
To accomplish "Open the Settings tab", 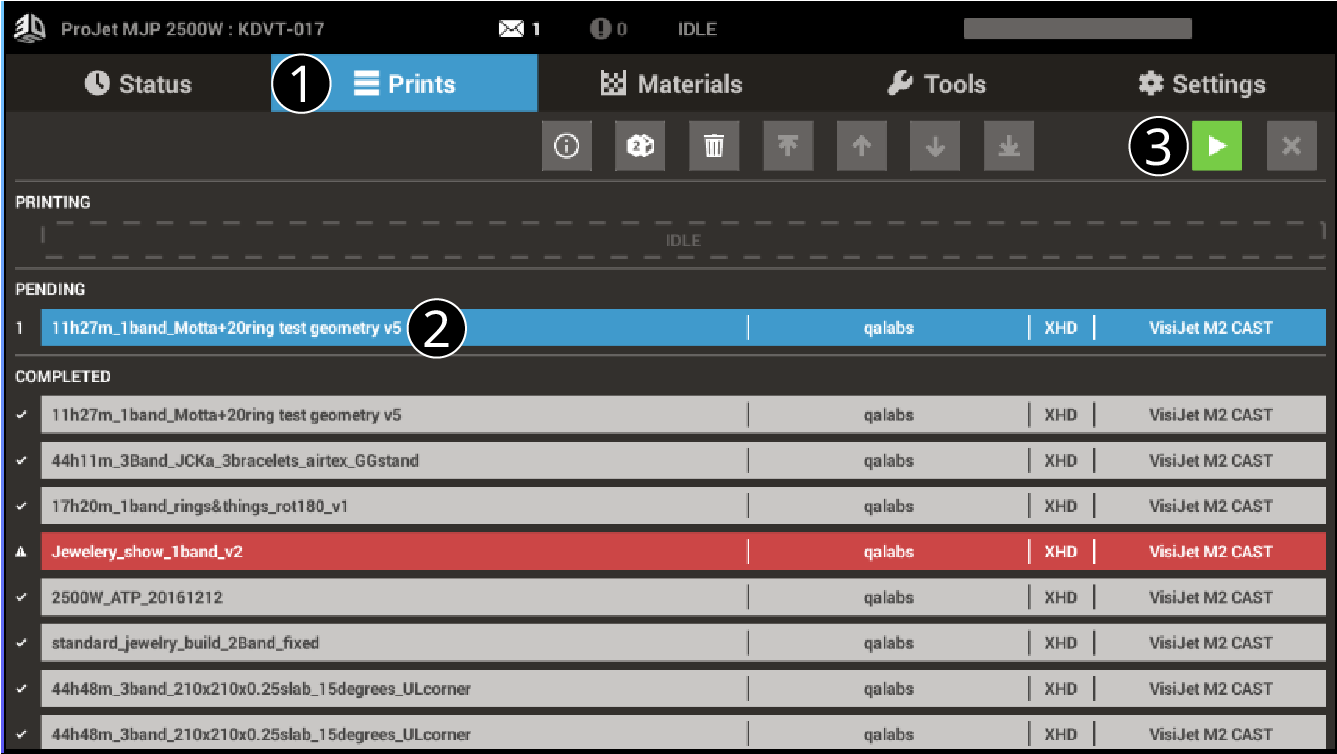I will [1200, 84].
